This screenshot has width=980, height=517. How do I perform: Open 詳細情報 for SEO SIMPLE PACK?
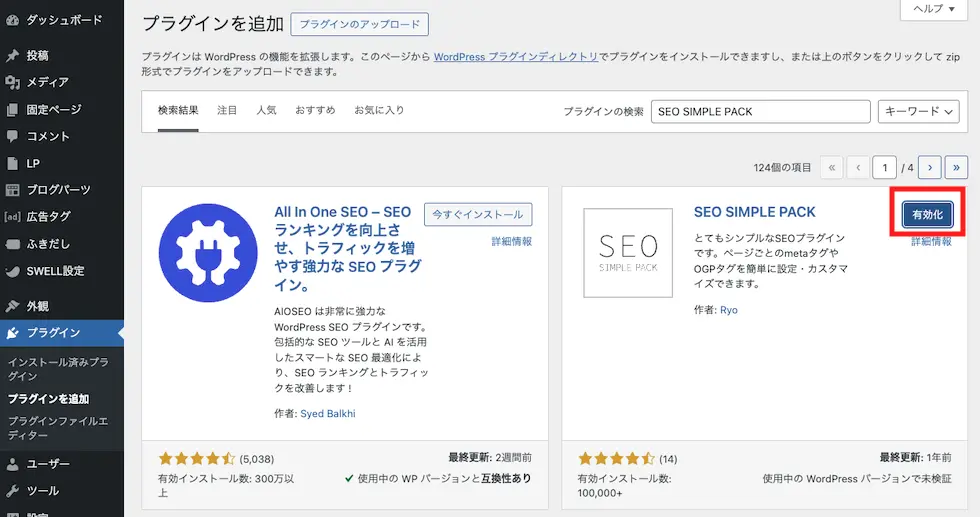tap(931, 241)
